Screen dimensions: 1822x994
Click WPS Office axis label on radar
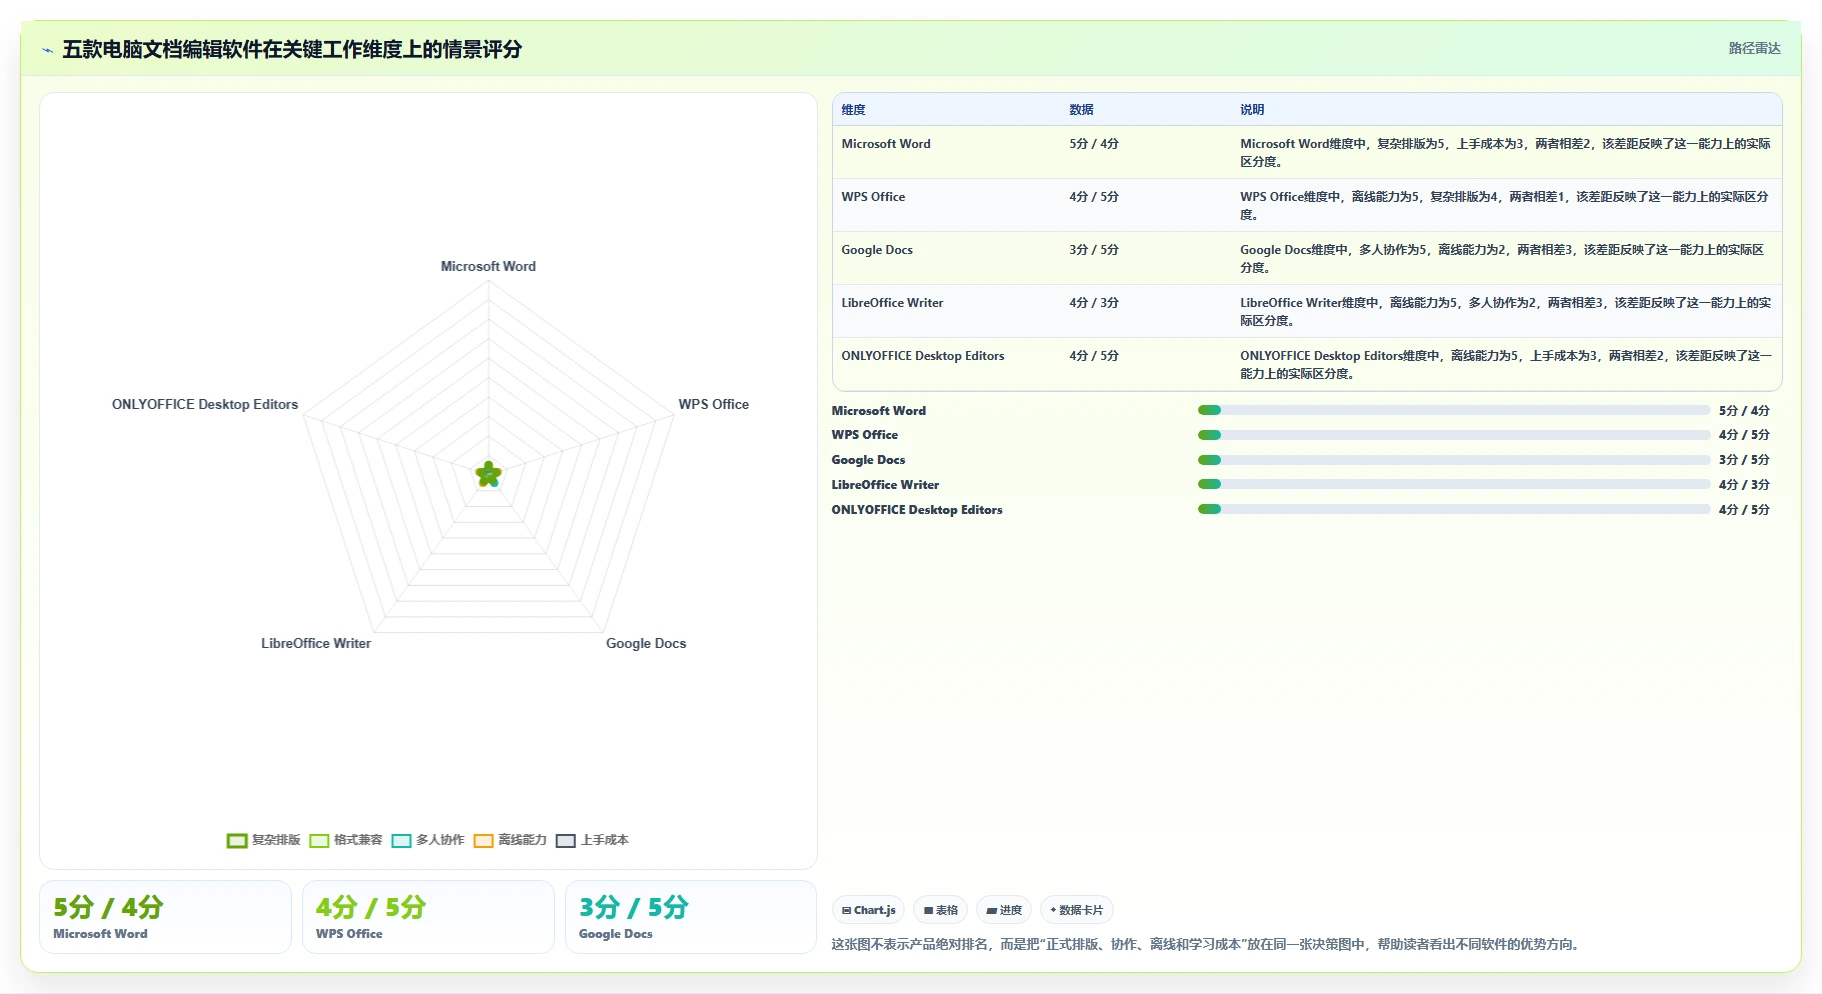point(713,405)
